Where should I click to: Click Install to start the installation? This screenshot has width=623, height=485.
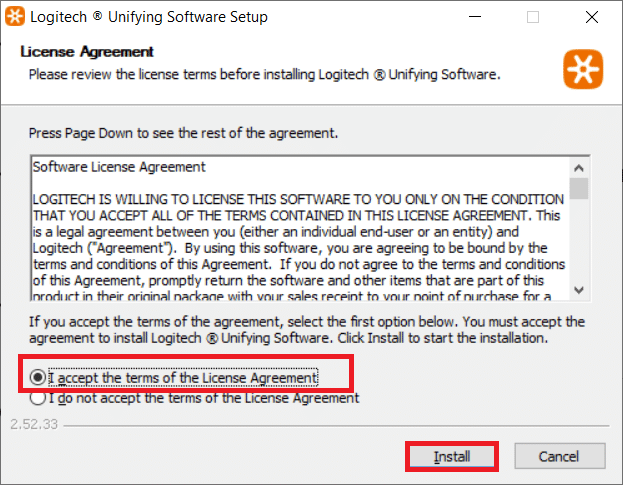point(452,456)
